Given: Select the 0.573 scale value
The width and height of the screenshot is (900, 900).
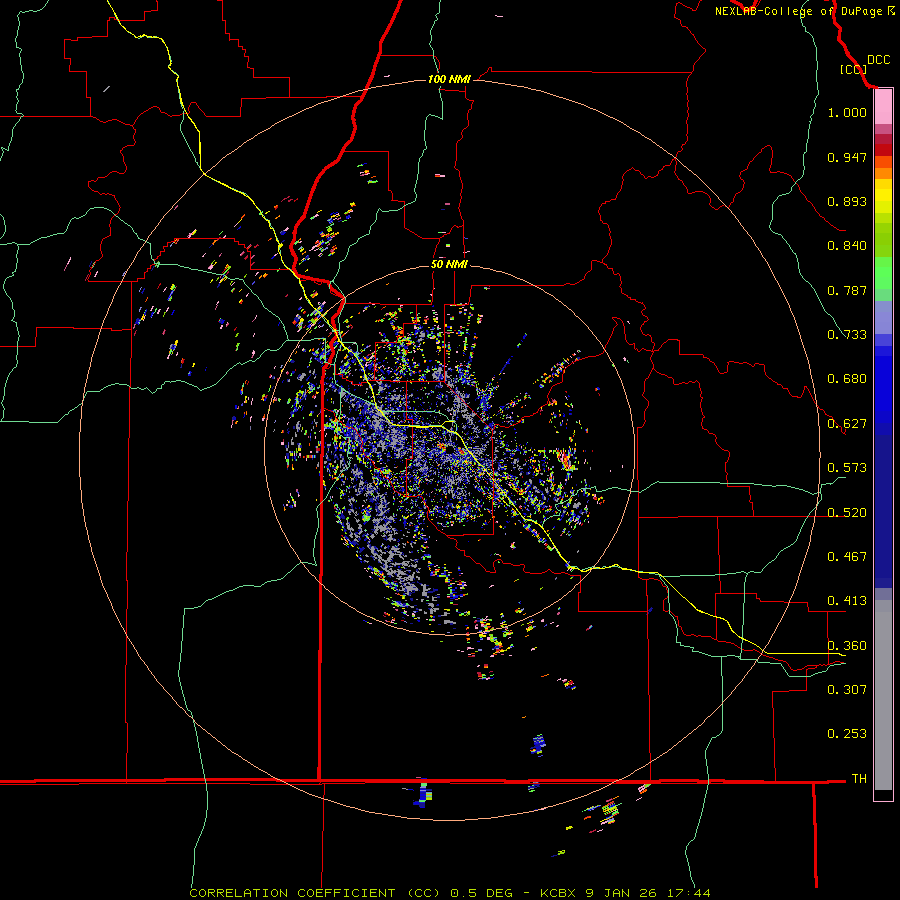Looking at the screenshot, I should pyautogui.click(x=847, y=468).
